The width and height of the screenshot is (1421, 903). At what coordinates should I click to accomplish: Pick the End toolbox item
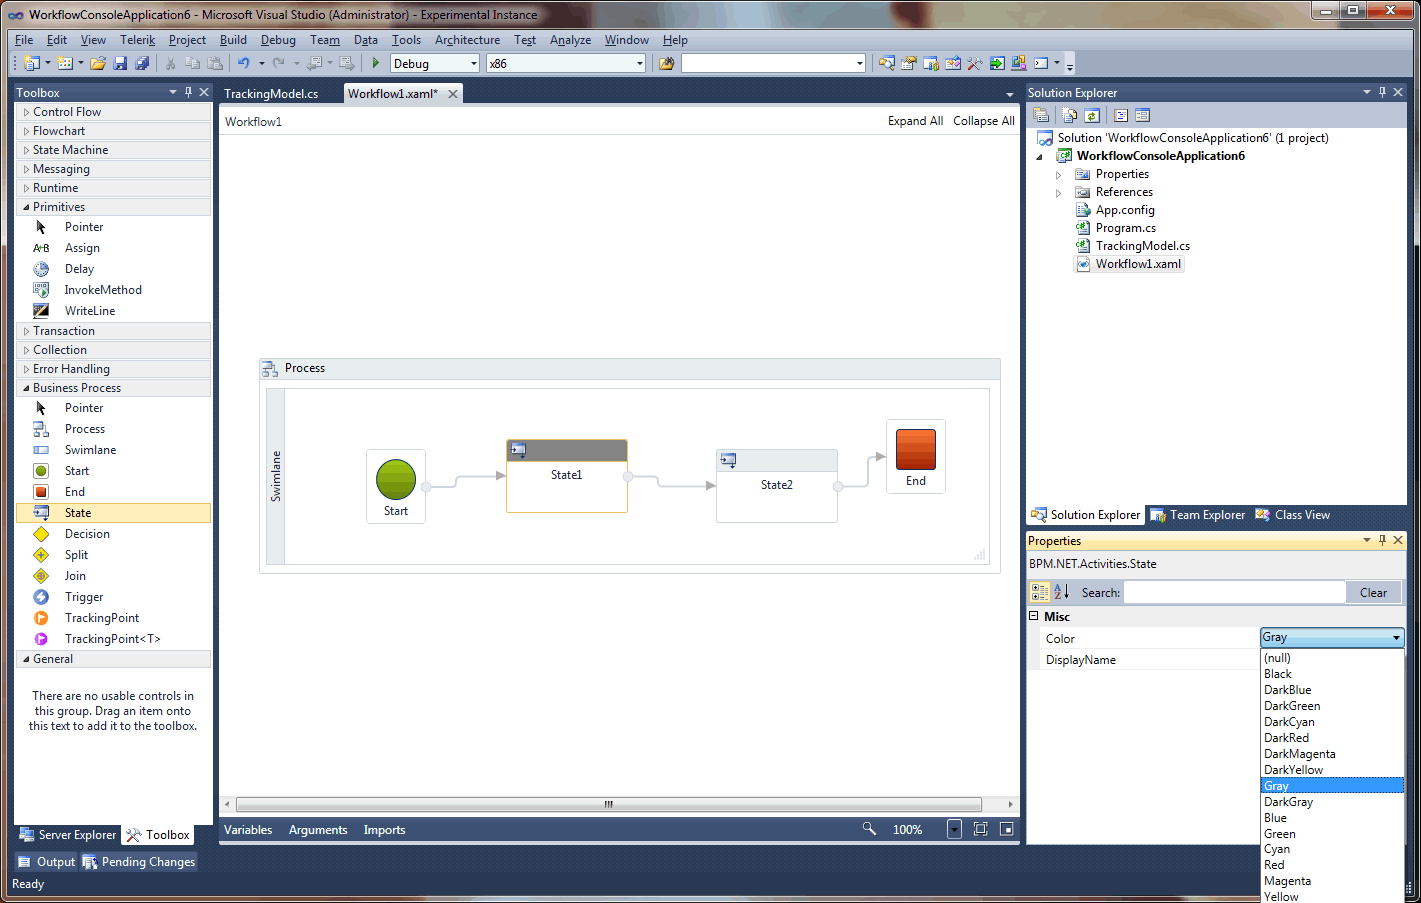(75, 492)
